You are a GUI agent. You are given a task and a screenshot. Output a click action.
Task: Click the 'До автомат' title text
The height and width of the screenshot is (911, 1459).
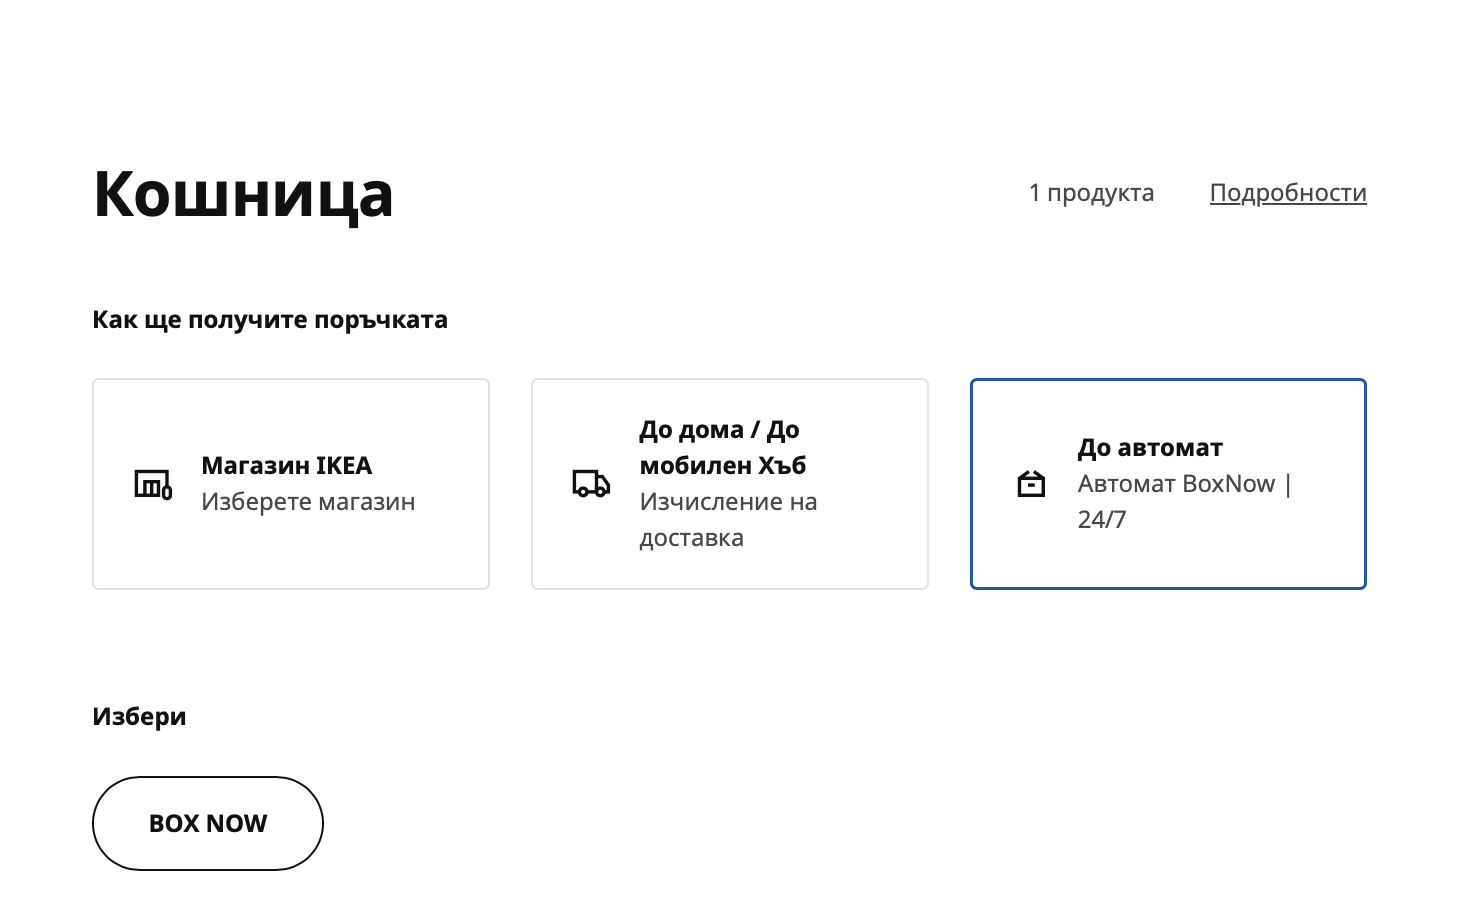(1150, 448)
